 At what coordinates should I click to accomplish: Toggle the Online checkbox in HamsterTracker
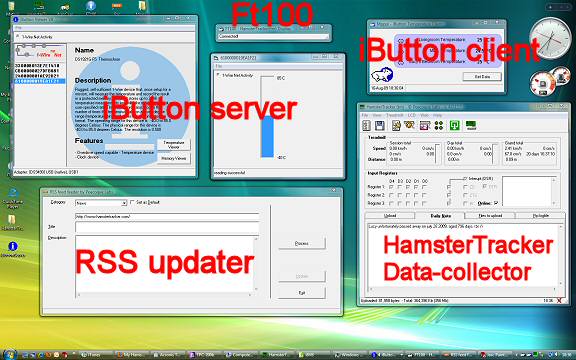[x=496, y=203]
